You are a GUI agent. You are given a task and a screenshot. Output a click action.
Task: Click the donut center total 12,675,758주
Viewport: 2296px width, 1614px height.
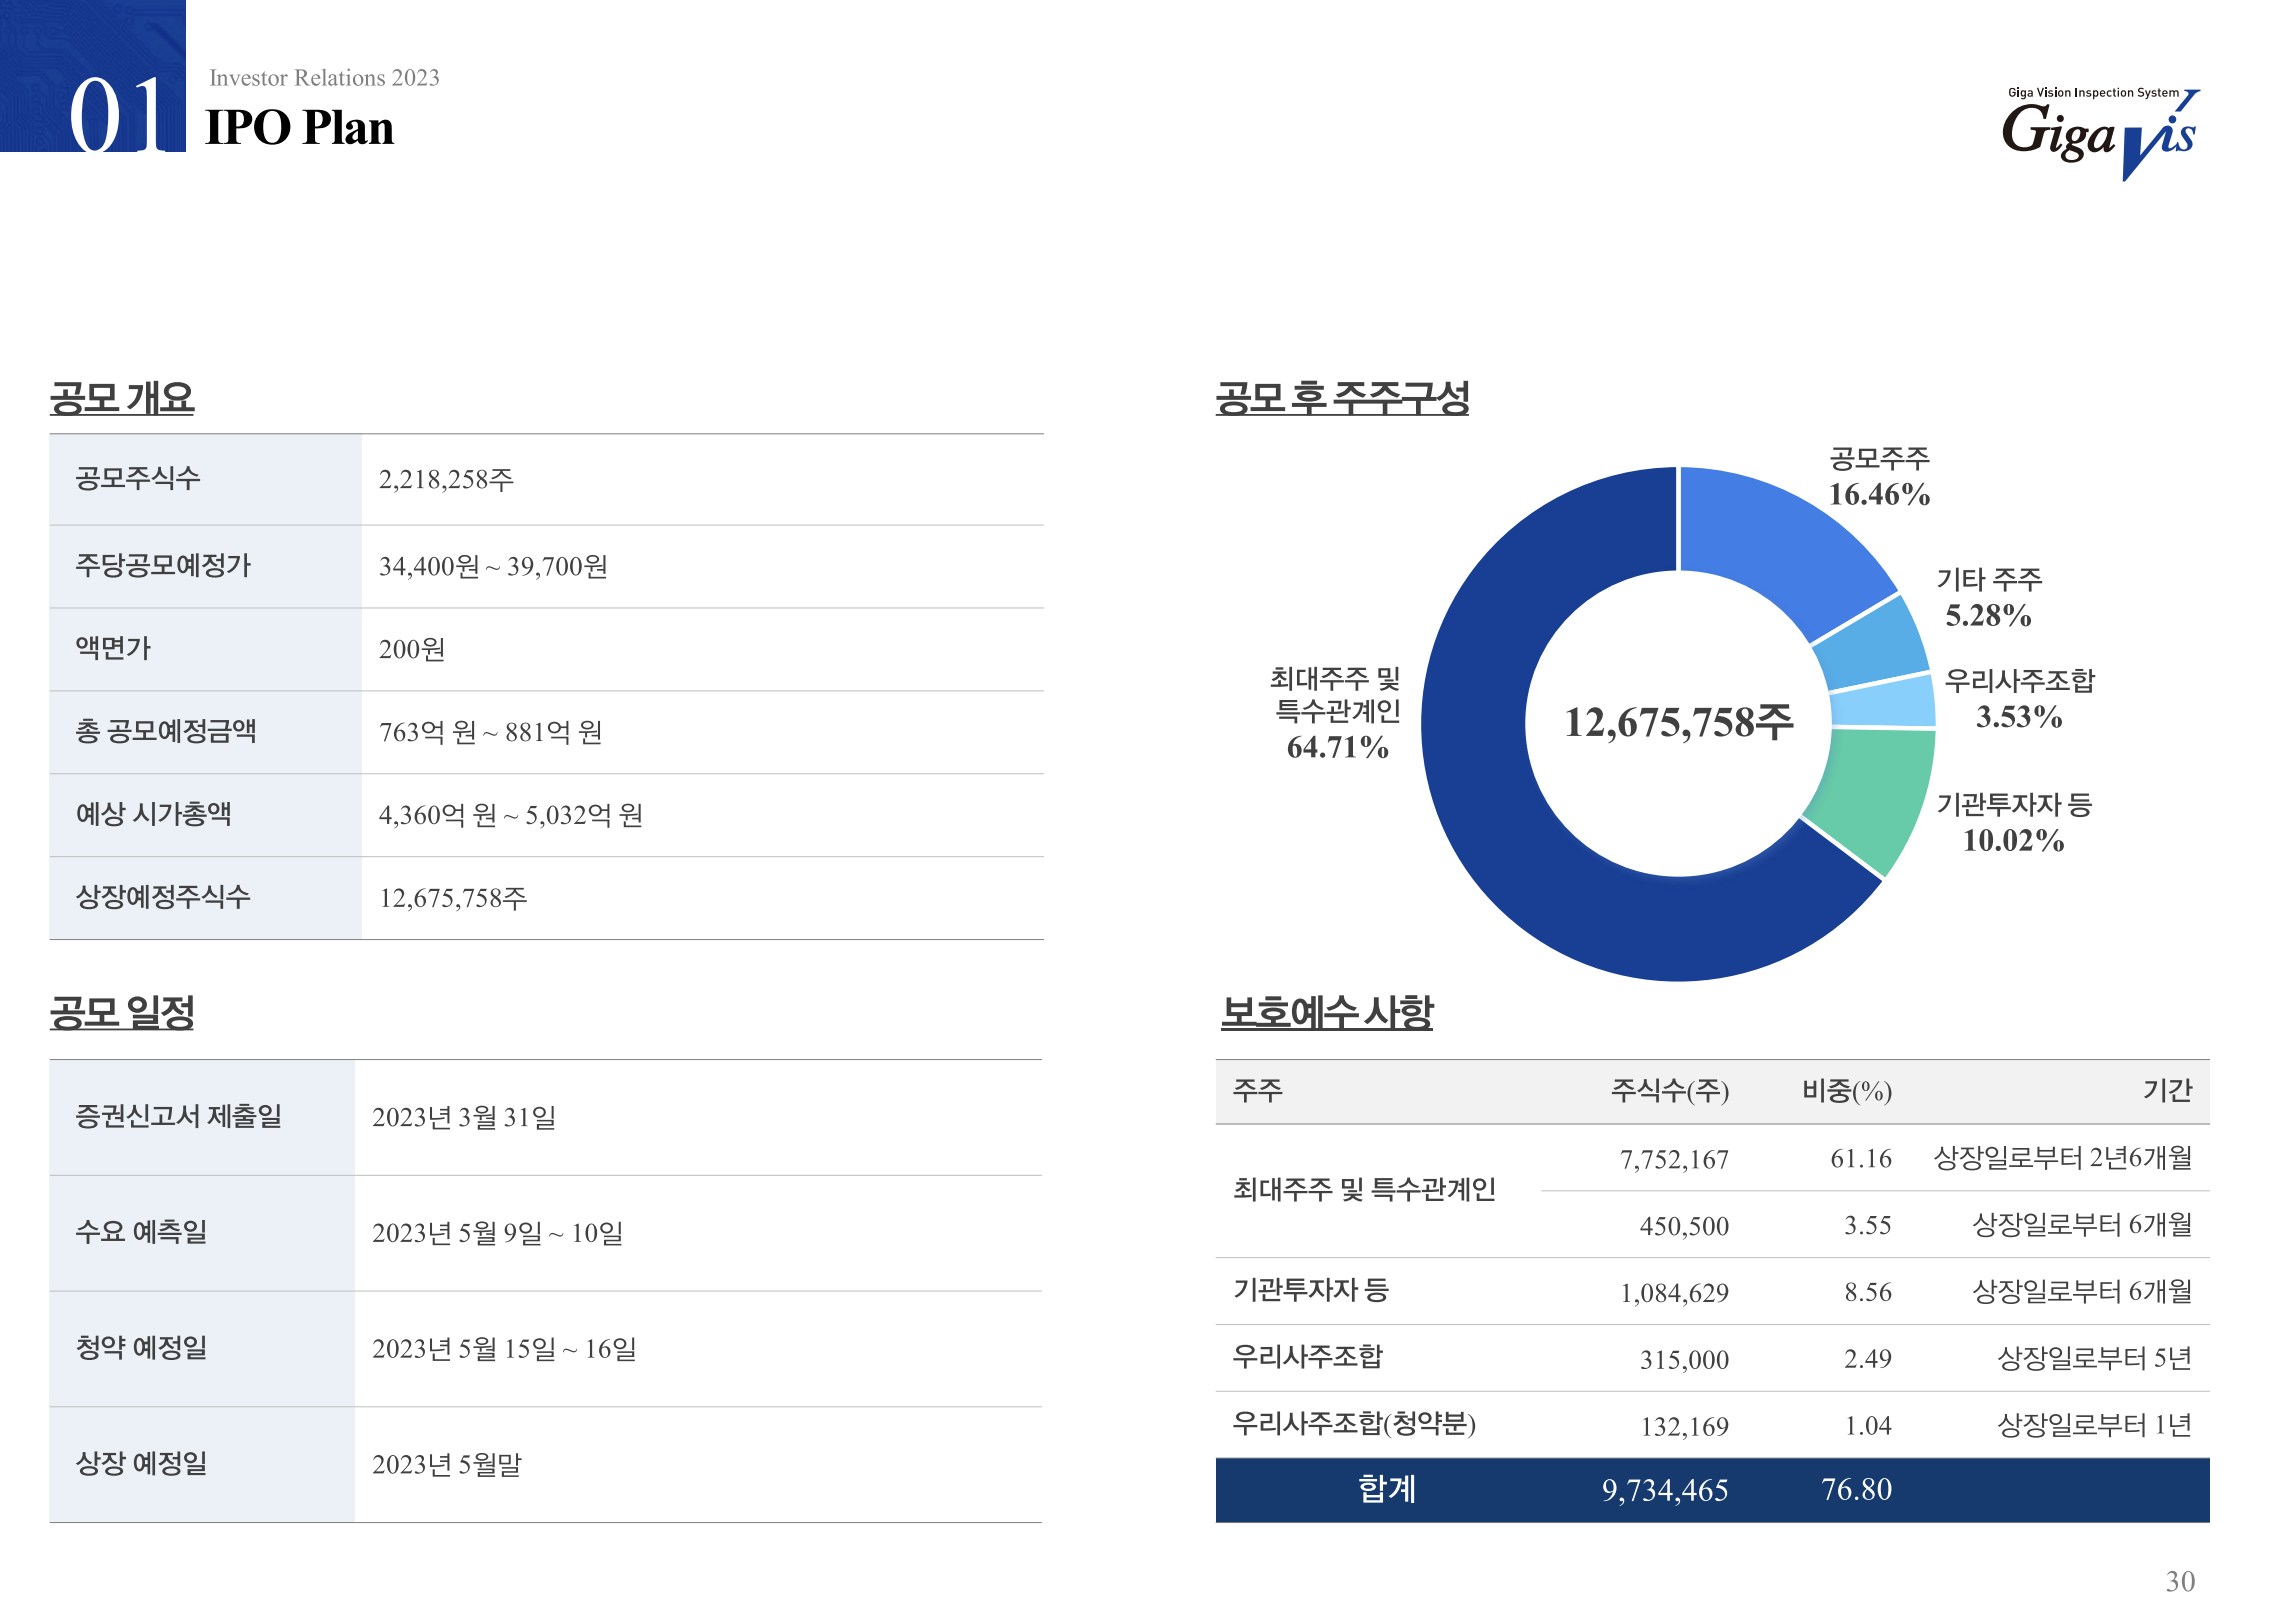[1678, 722]
